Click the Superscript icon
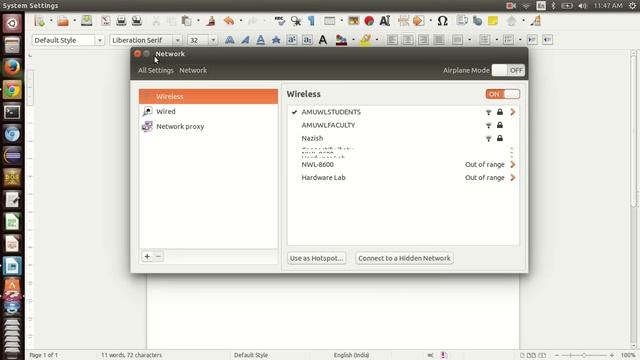 [x=292, y=40]
